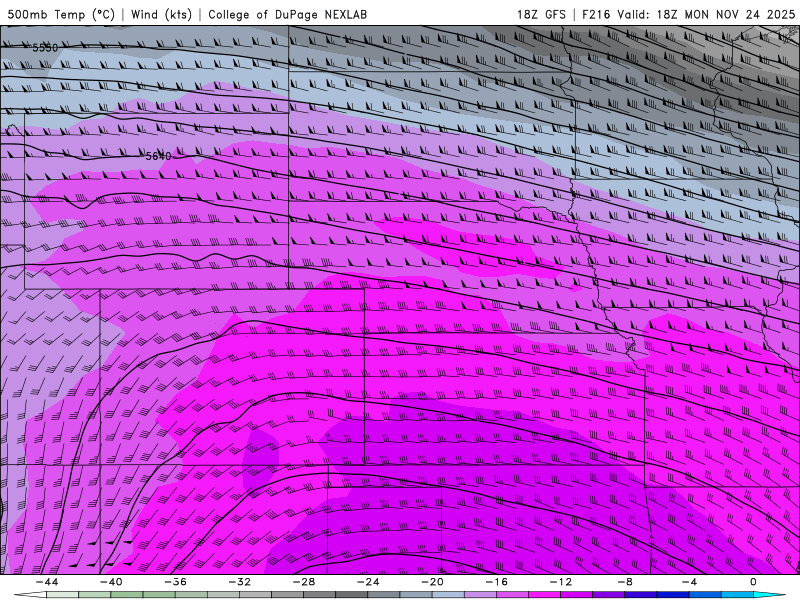Viewport: 800px width, 600px height.
Task: Click the 5640 height contour label
Action: (158, 156)
